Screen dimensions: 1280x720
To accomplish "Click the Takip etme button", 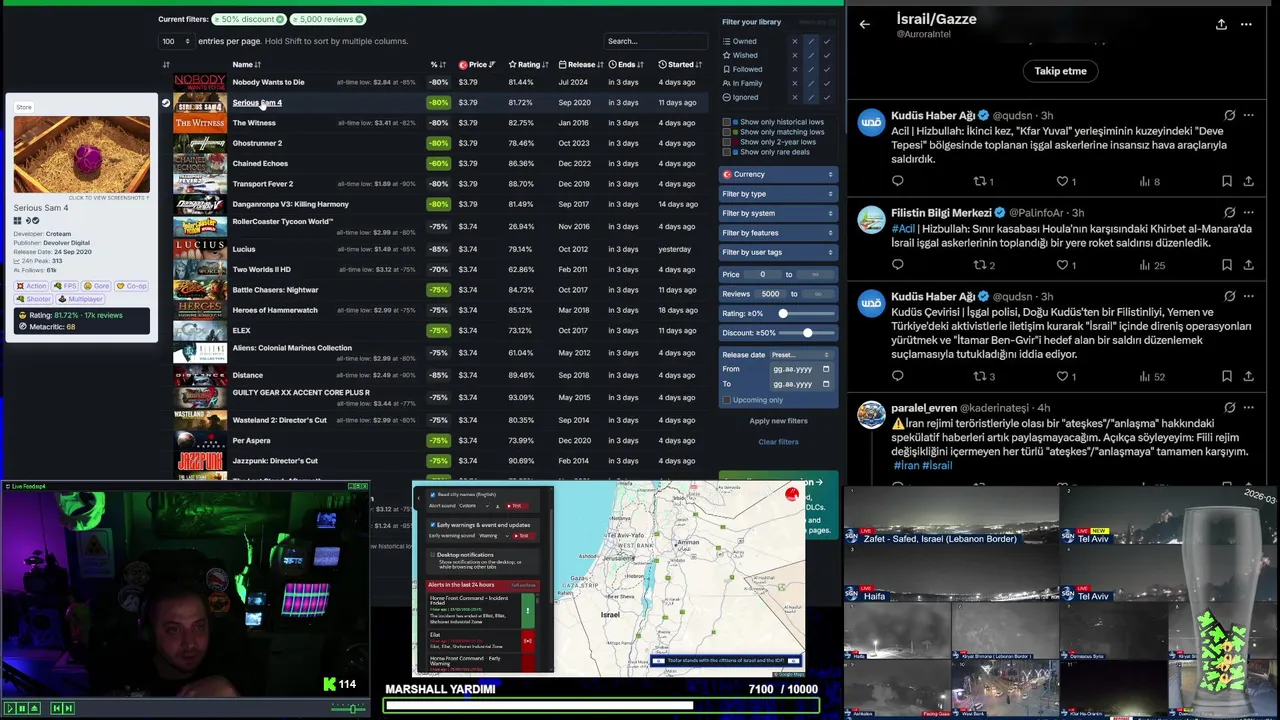I will click(1060, 71).
